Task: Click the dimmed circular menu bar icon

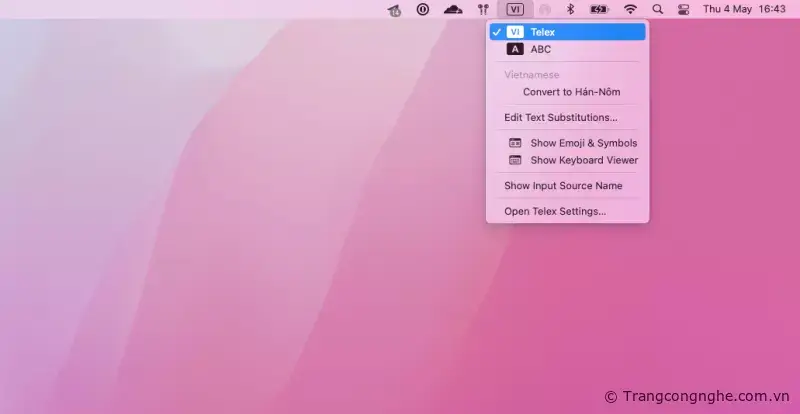Action: pyautogui.click(x=544, y=9)
